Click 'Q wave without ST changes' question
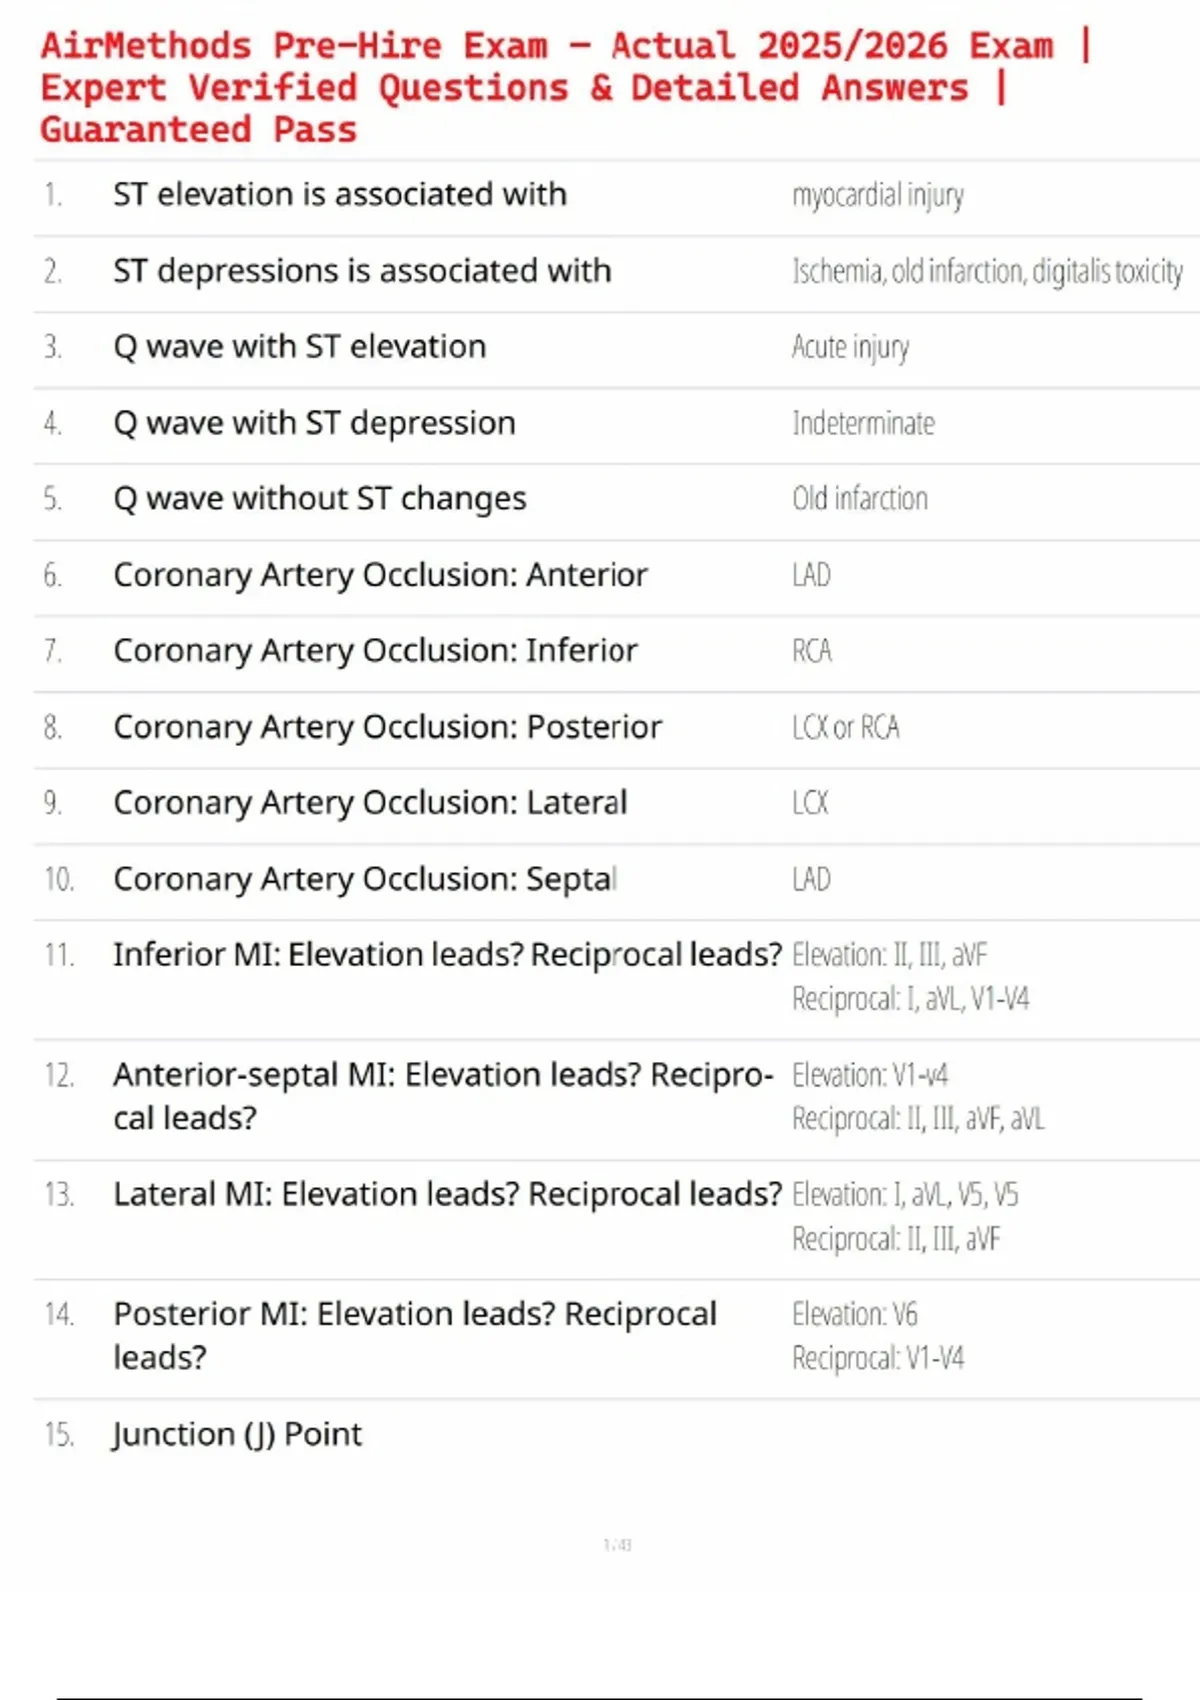Screen dimensions: 1200x1700 tap(320, 499)
